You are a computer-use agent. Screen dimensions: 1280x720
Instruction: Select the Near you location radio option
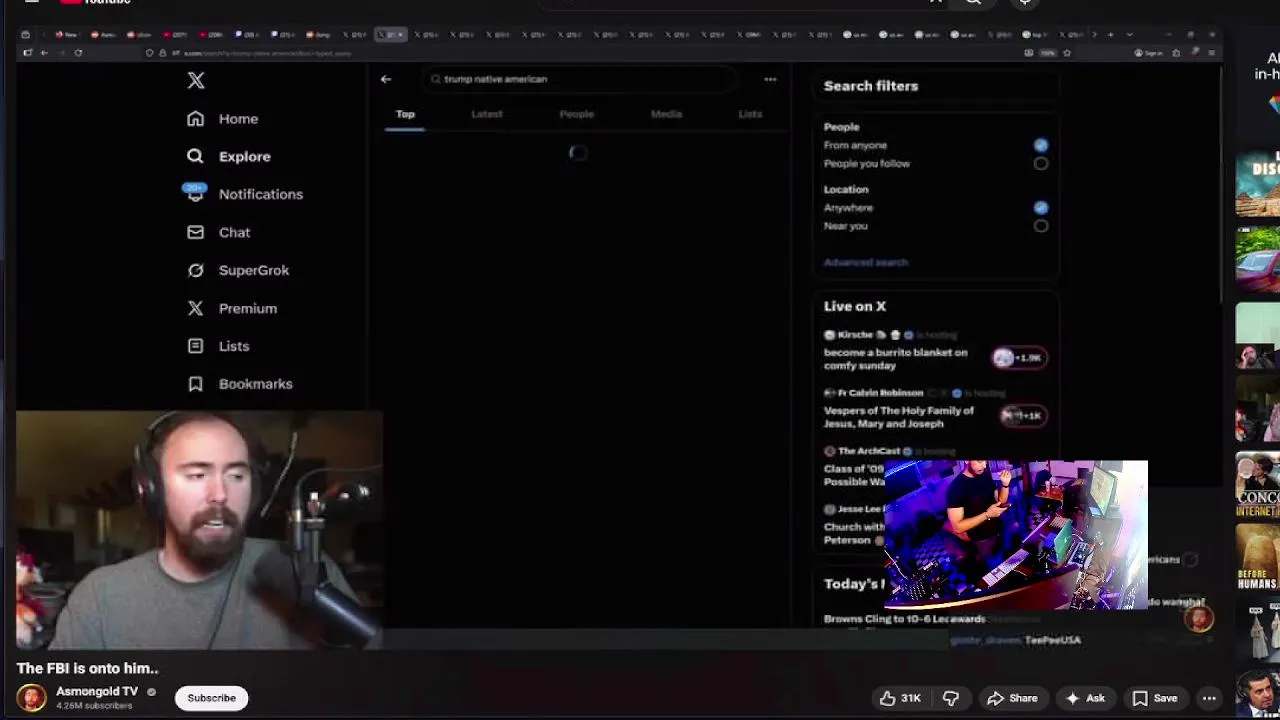(x=1041, y=226)
